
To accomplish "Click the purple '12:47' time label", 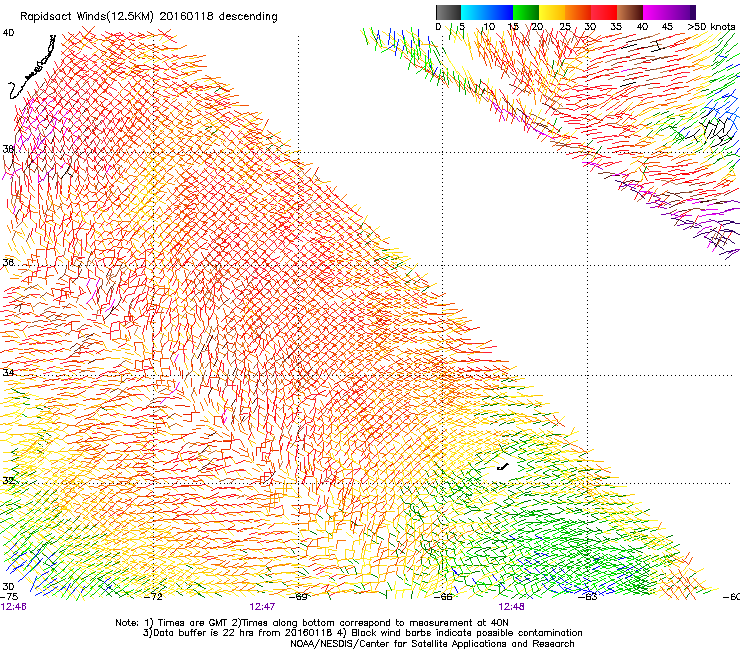I will [262, 607].
